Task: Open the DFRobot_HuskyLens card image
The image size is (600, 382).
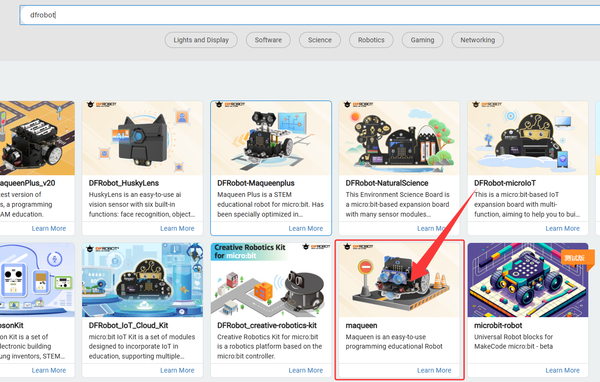Action: [x=142, y=138]
